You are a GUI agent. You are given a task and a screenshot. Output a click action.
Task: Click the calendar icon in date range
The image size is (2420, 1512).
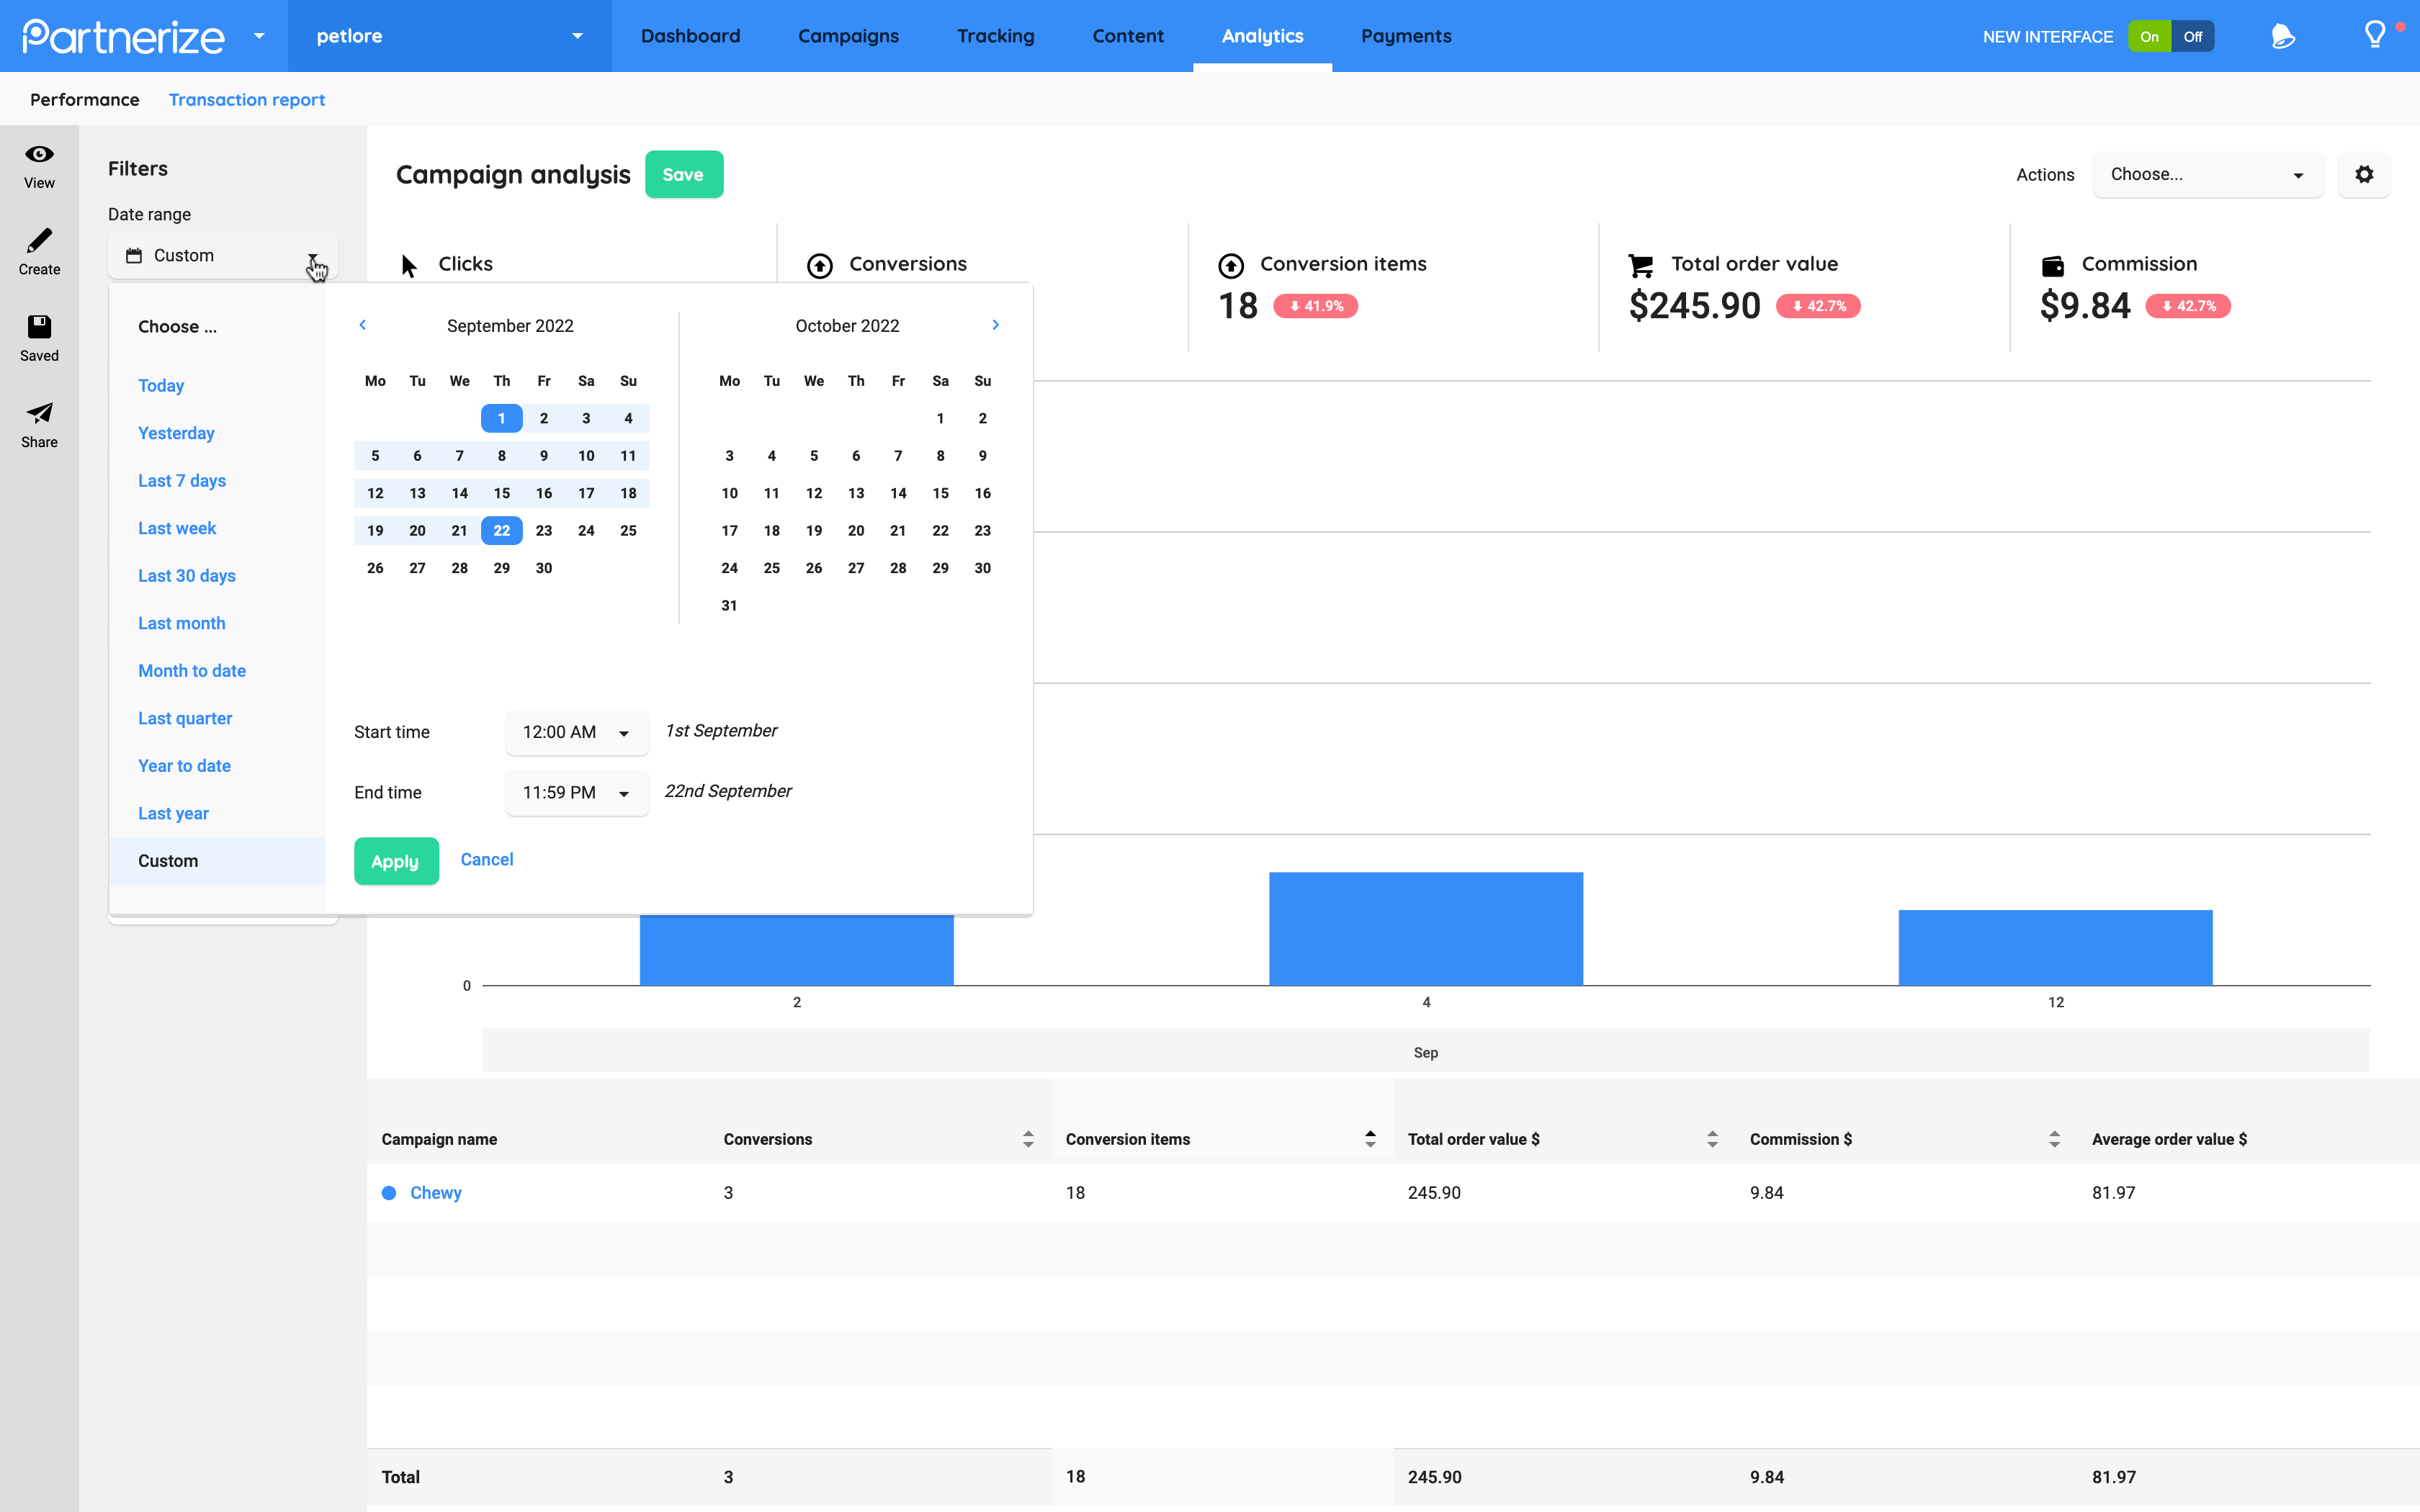point(134,256)
